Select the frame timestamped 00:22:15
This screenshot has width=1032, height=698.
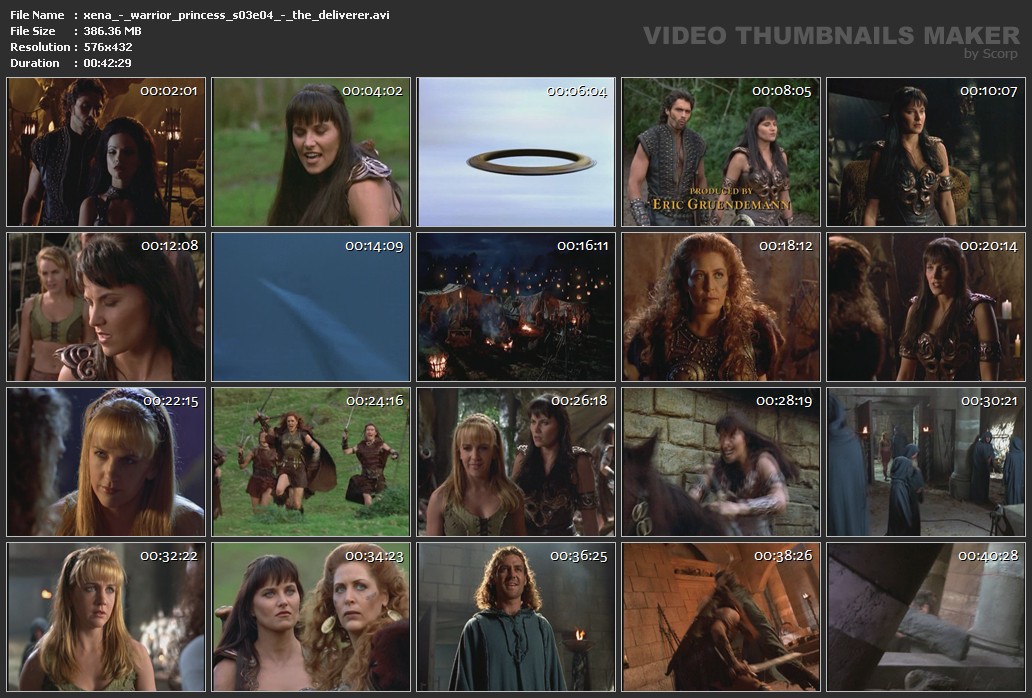click(x=106, y=462)
